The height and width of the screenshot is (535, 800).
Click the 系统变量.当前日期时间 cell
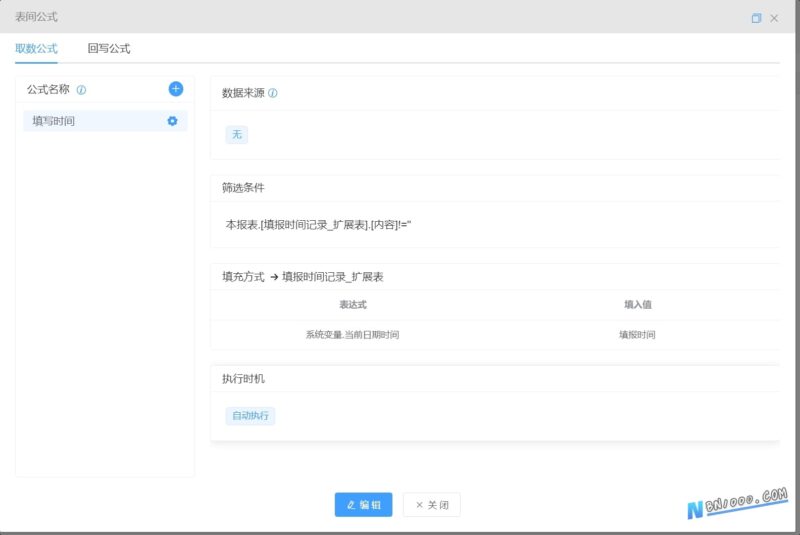(x=353, y=335)
